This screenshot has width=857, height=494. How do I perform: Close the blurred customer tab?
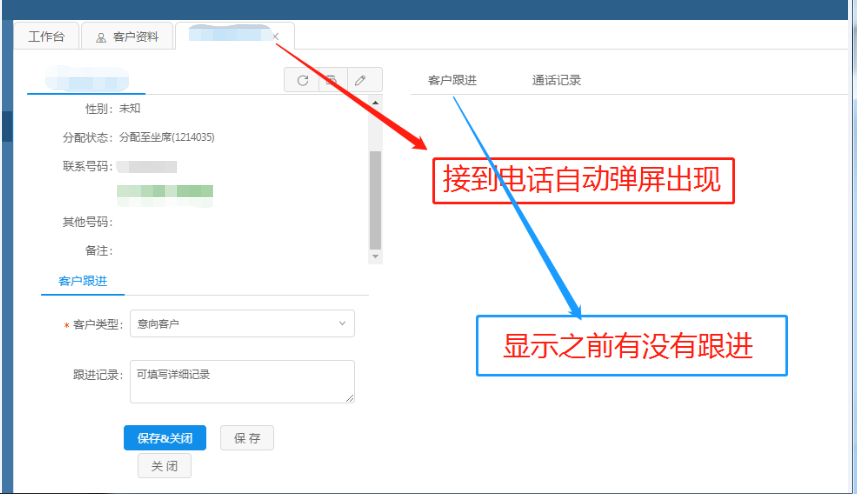click(x=275, y=37)
